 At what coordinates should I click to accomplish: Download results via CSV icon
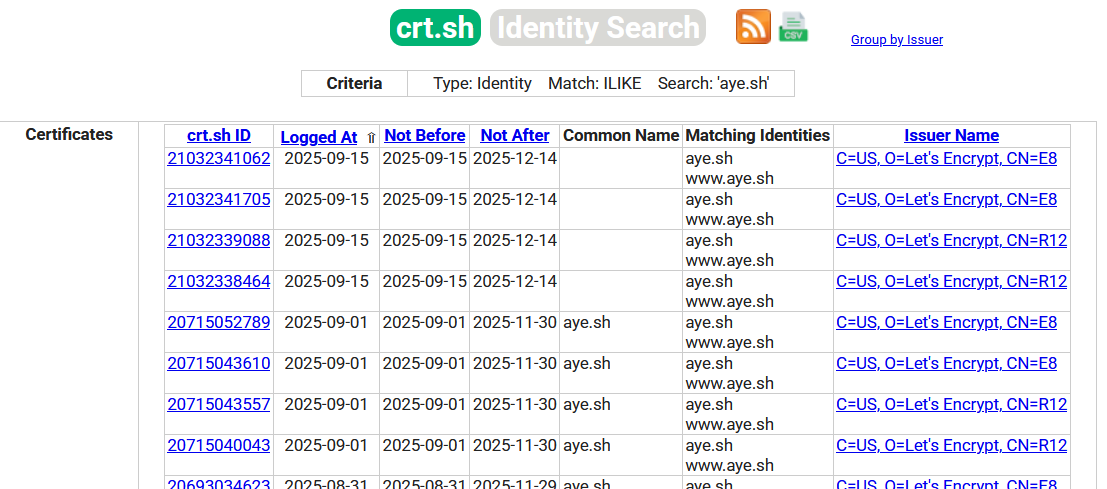point(794,27)
